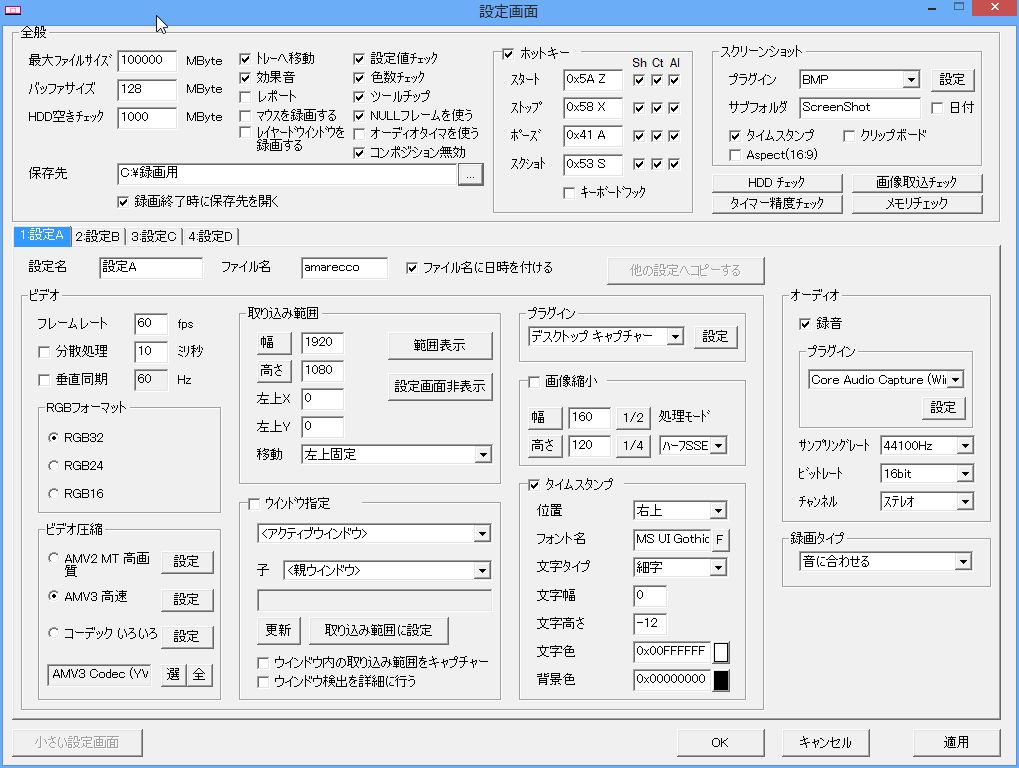Screen dimensions: 1019x768
Task: Enable the 分散処理 checkbox
Action: 44,352
